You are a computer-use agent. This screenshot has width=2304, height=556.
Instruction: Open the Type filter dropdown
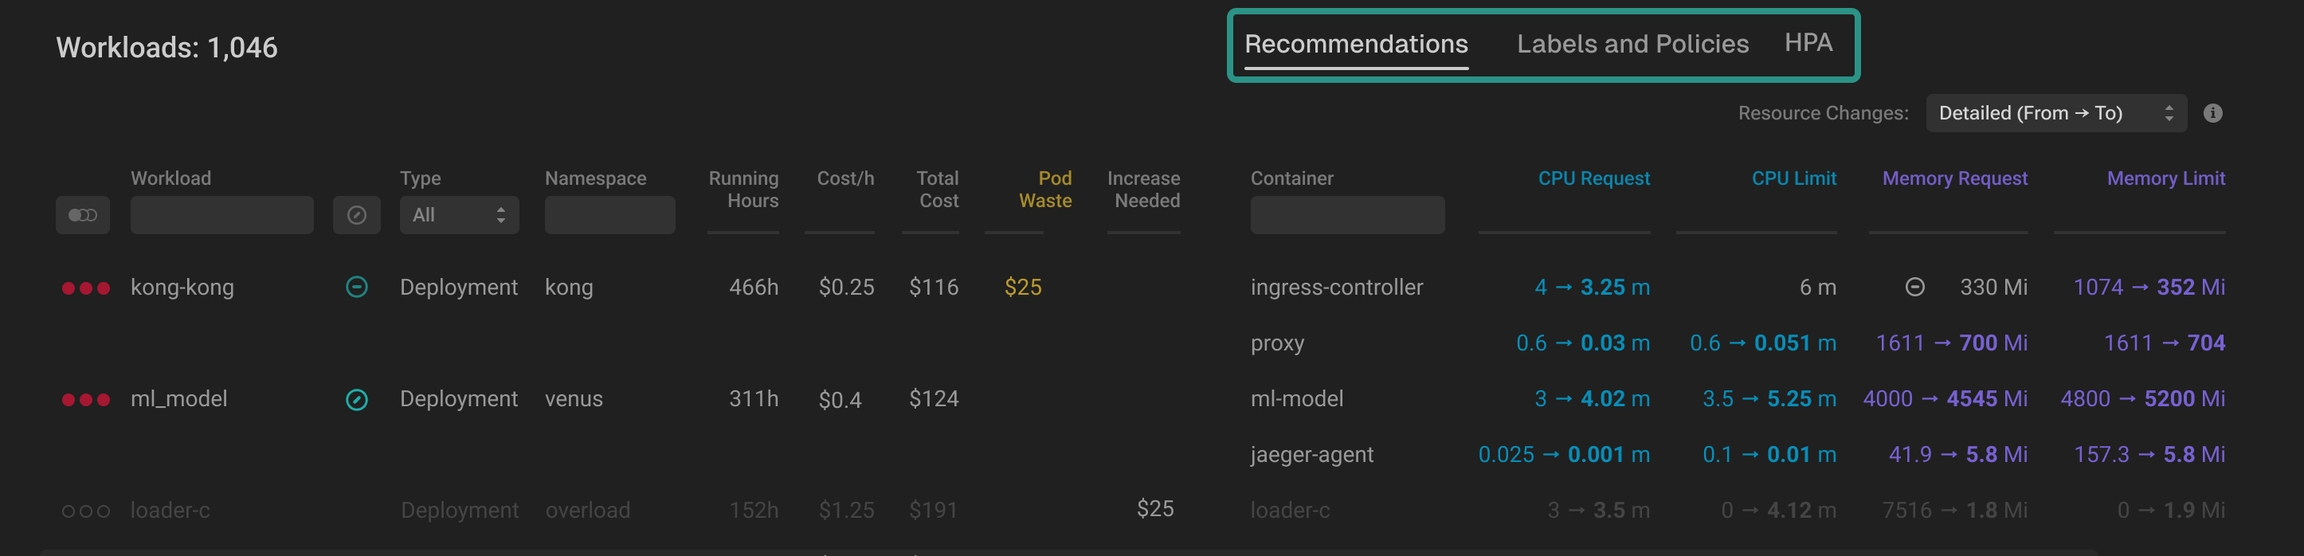[459, 215]
